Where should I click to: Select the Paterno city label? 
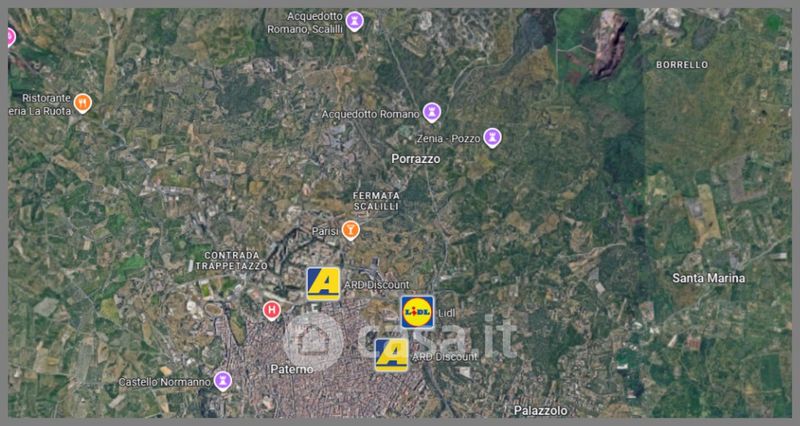pyautogui.click(x=292, y=369)
